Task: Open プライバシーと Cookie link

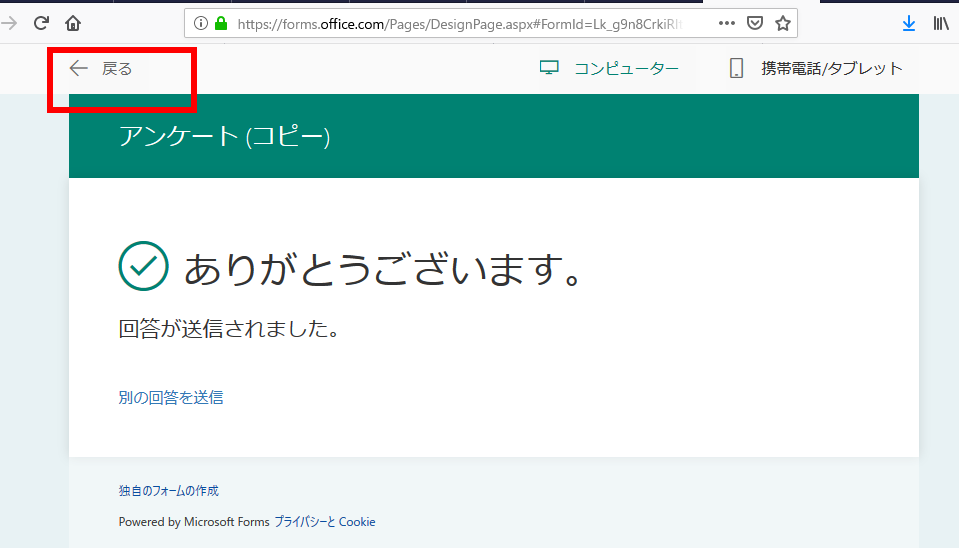Action: click(325, 522)
